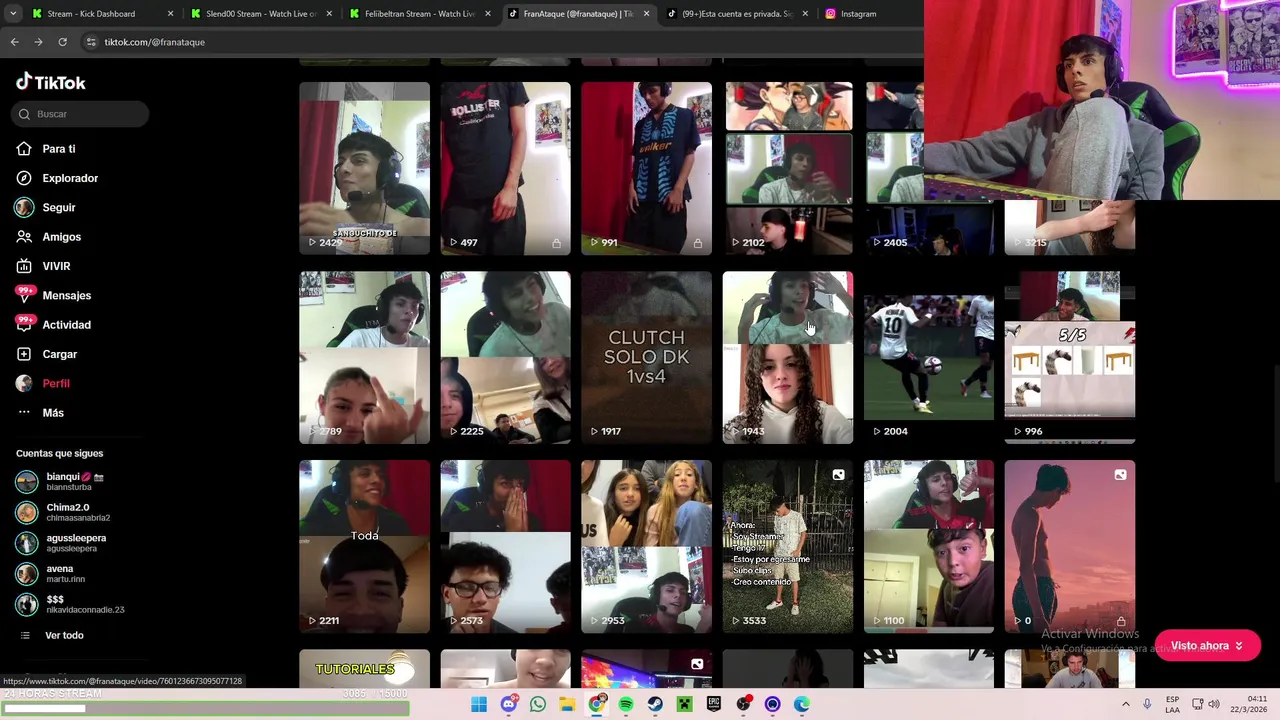This screenshot has height=720, width=1280.
Task: Open Steam from the taskbar
Action: [x=655, y=704]
